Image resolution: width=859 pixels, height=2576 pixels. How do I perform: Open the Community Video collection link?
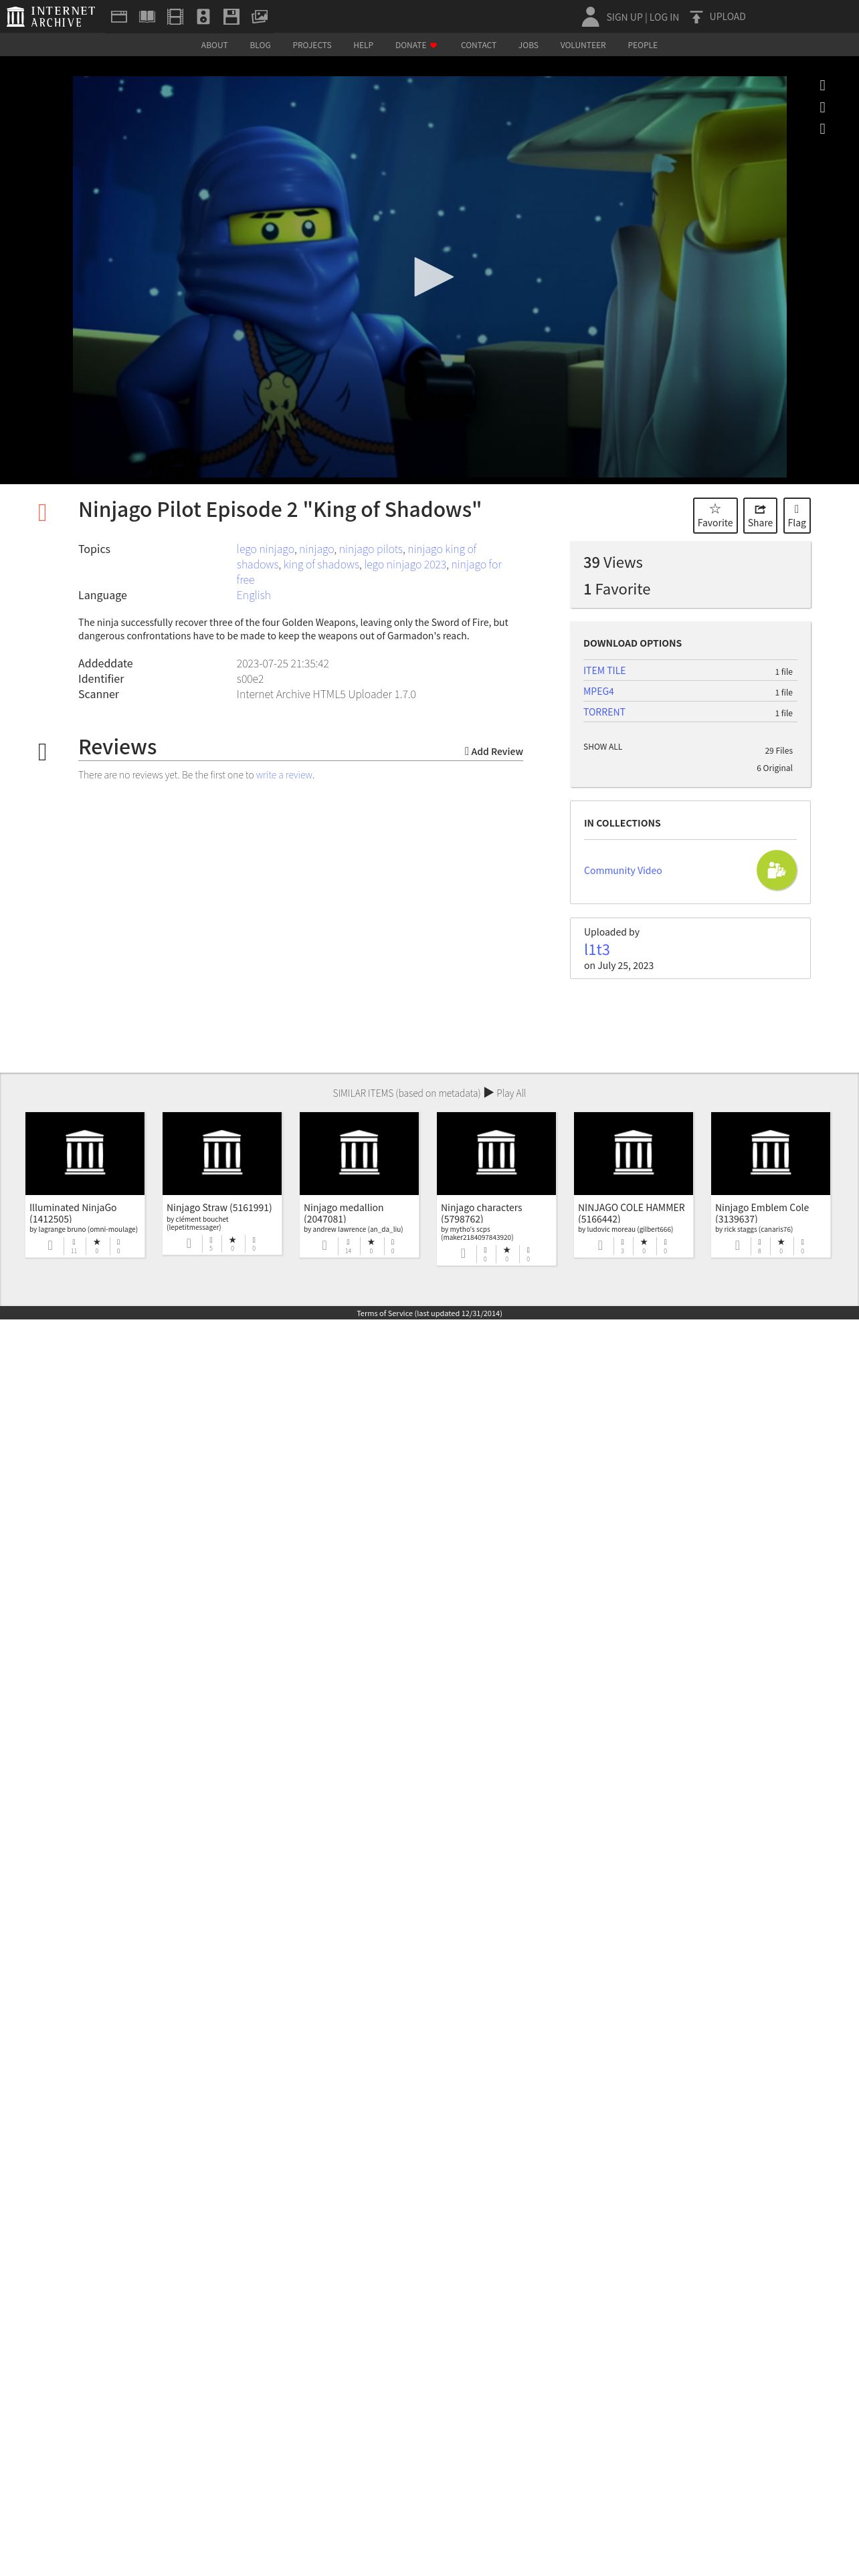622,871
